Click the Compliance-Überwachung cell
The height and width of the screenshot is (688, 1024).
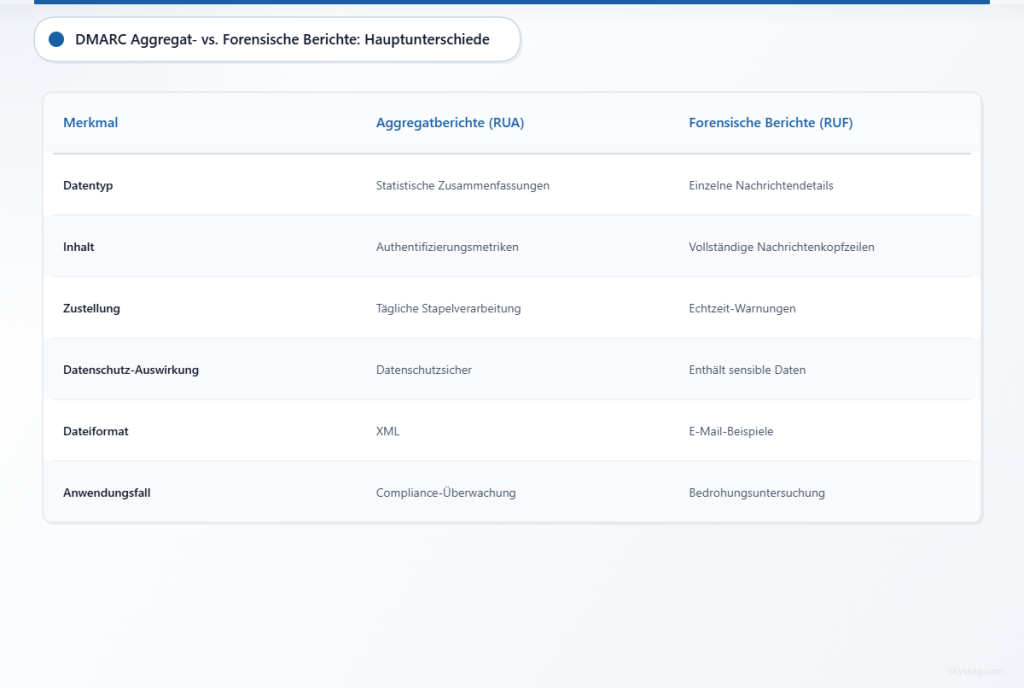point(446,492)
